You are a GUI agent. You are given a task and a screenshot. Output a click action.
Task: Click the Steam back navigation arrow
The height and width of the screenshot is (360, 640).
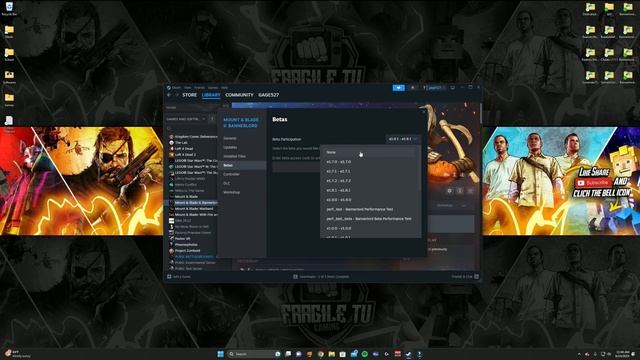[169, 95]
